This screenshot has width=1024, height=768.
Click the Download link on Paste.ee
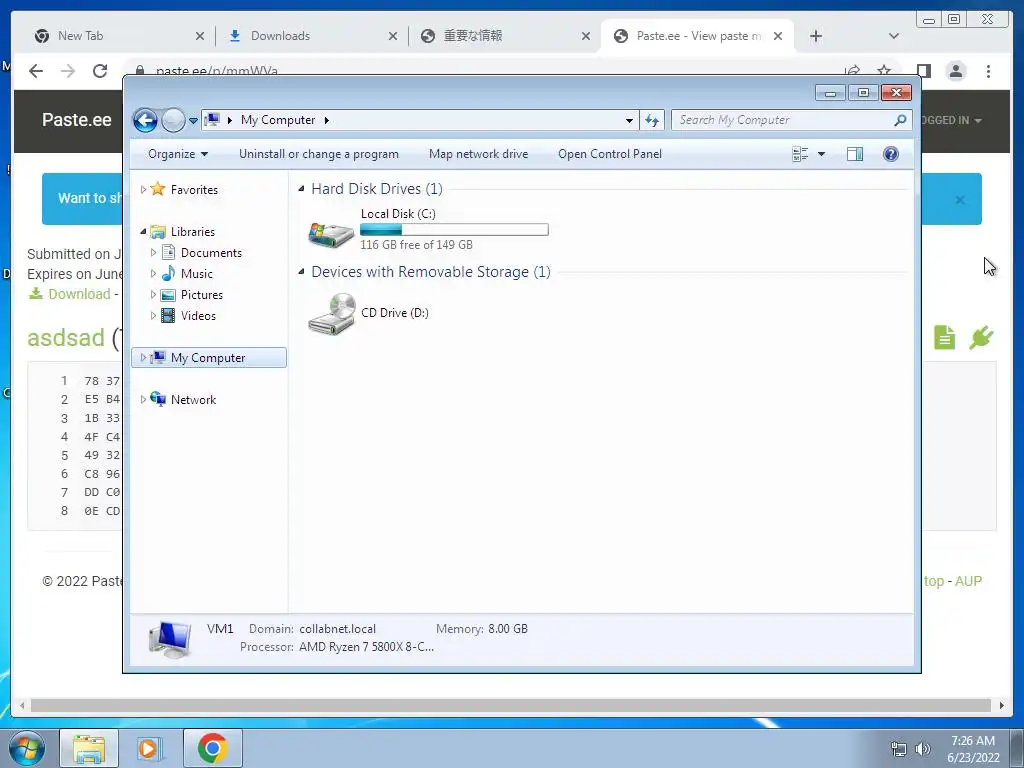[x=79, y=294]
